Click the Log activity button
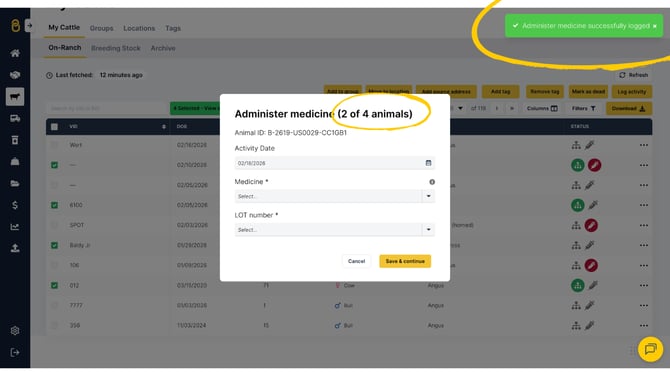Image resolution: width=670 pixels, height=376 pixels. click(x=632, y=92)
